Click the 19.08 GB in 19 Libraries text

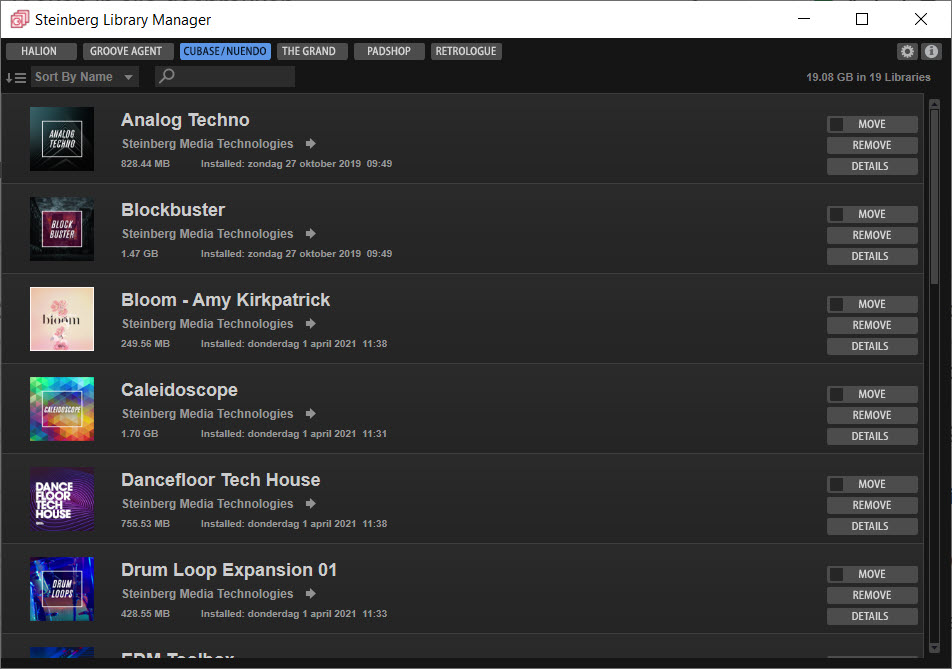868,77
